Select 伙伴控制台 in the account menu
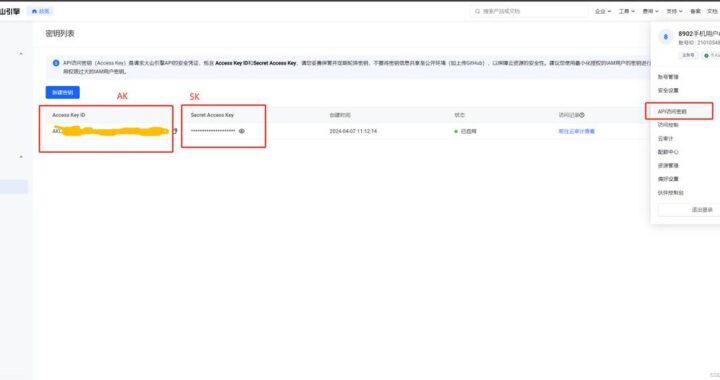The image size is (720, 380). coord(670,193)
